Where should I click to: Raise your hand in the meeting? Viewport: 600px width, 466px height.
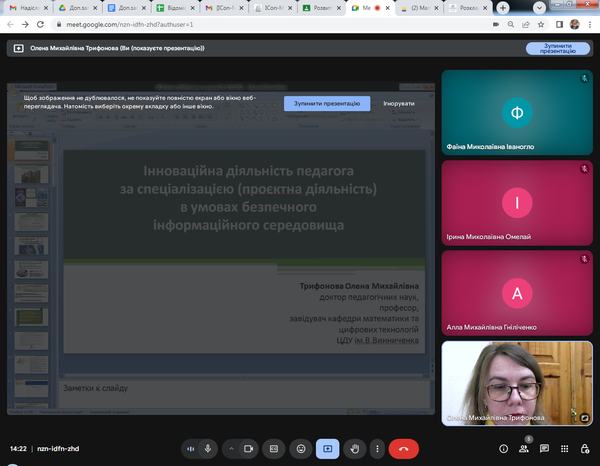click(x=354, y=449)
